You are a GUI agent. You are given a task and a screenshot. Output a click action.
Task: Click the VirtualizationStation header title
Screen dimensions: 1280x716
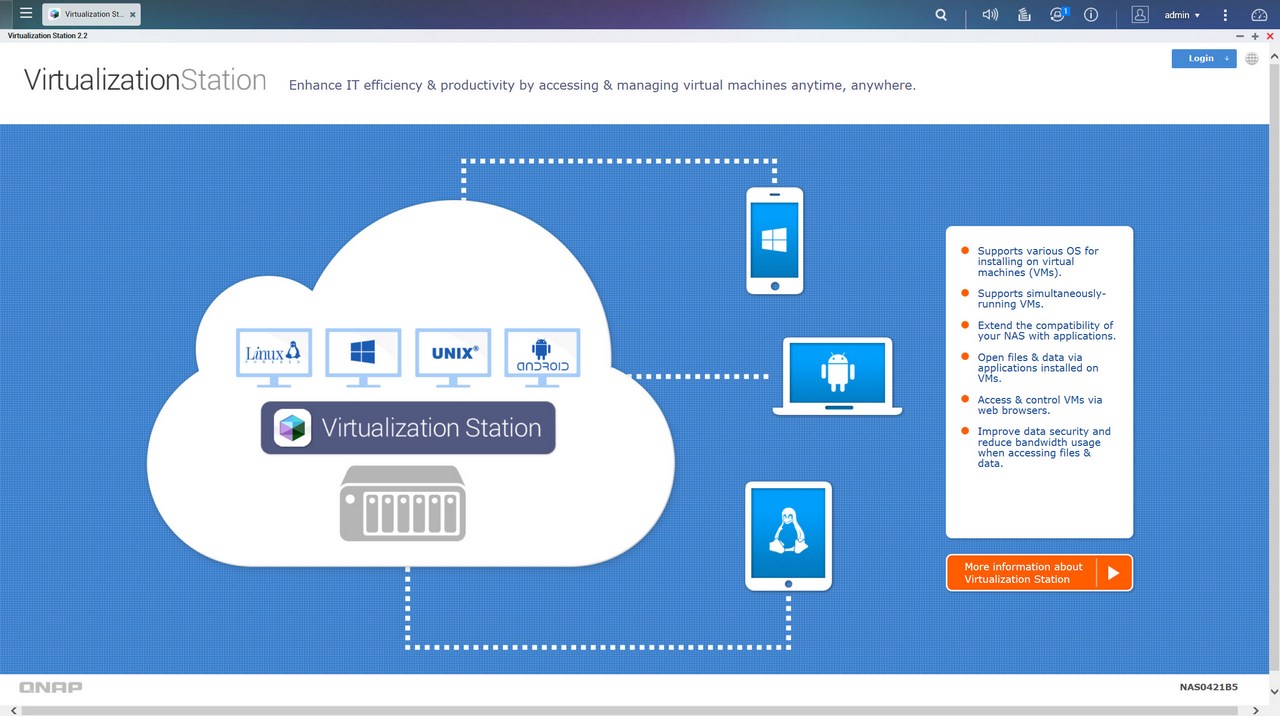[145, 80]
